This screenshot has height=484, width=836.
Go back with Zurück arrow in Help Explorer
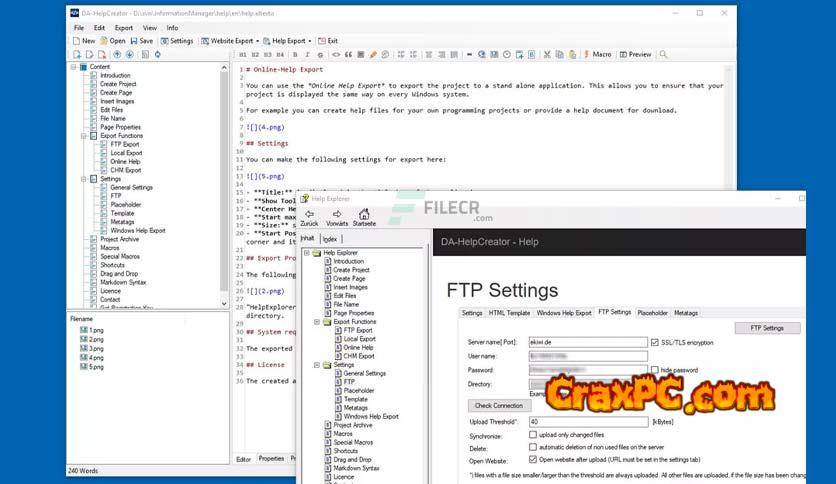309,217
